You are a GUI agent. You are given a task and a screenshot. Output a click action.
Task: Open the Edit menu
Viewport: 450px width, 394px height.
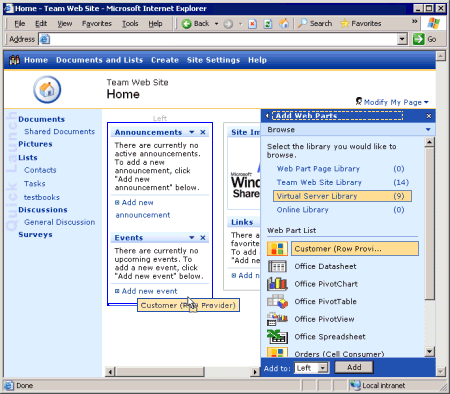(x=41, y=24)
